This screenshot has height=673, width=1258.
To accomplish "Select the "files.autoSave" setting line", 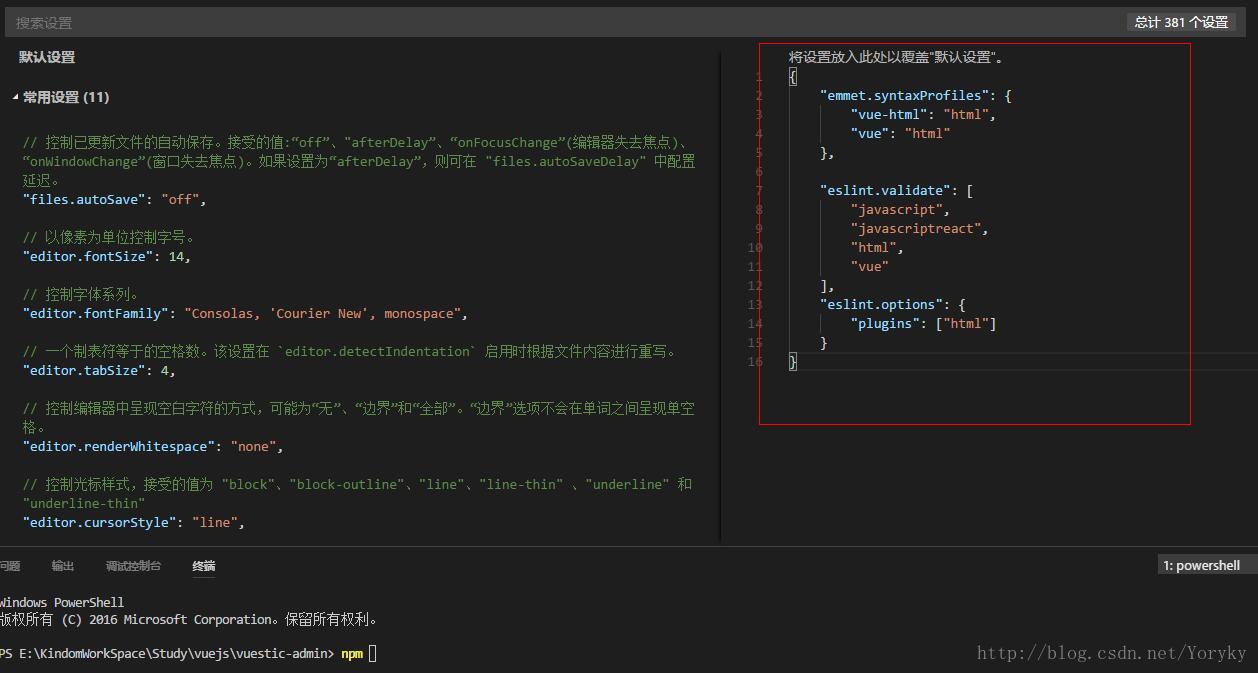I will click(114, 199).
